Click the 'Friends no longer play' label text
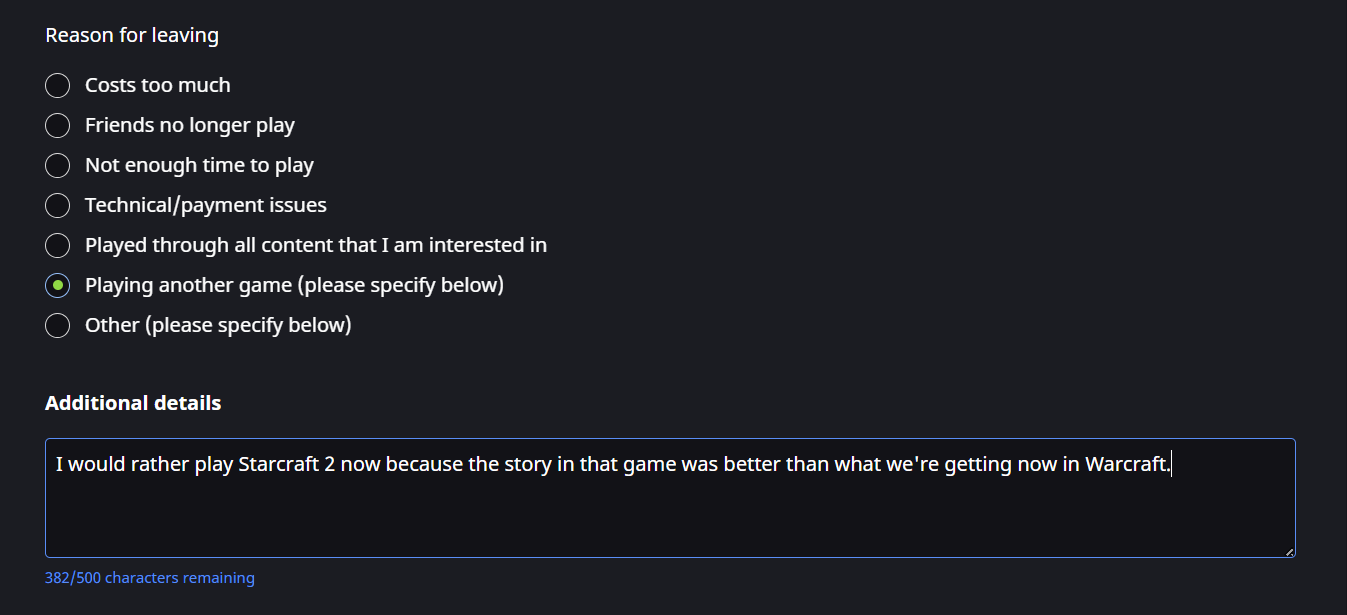This screenshot has width=1347, height=615. tap(189, 126)
